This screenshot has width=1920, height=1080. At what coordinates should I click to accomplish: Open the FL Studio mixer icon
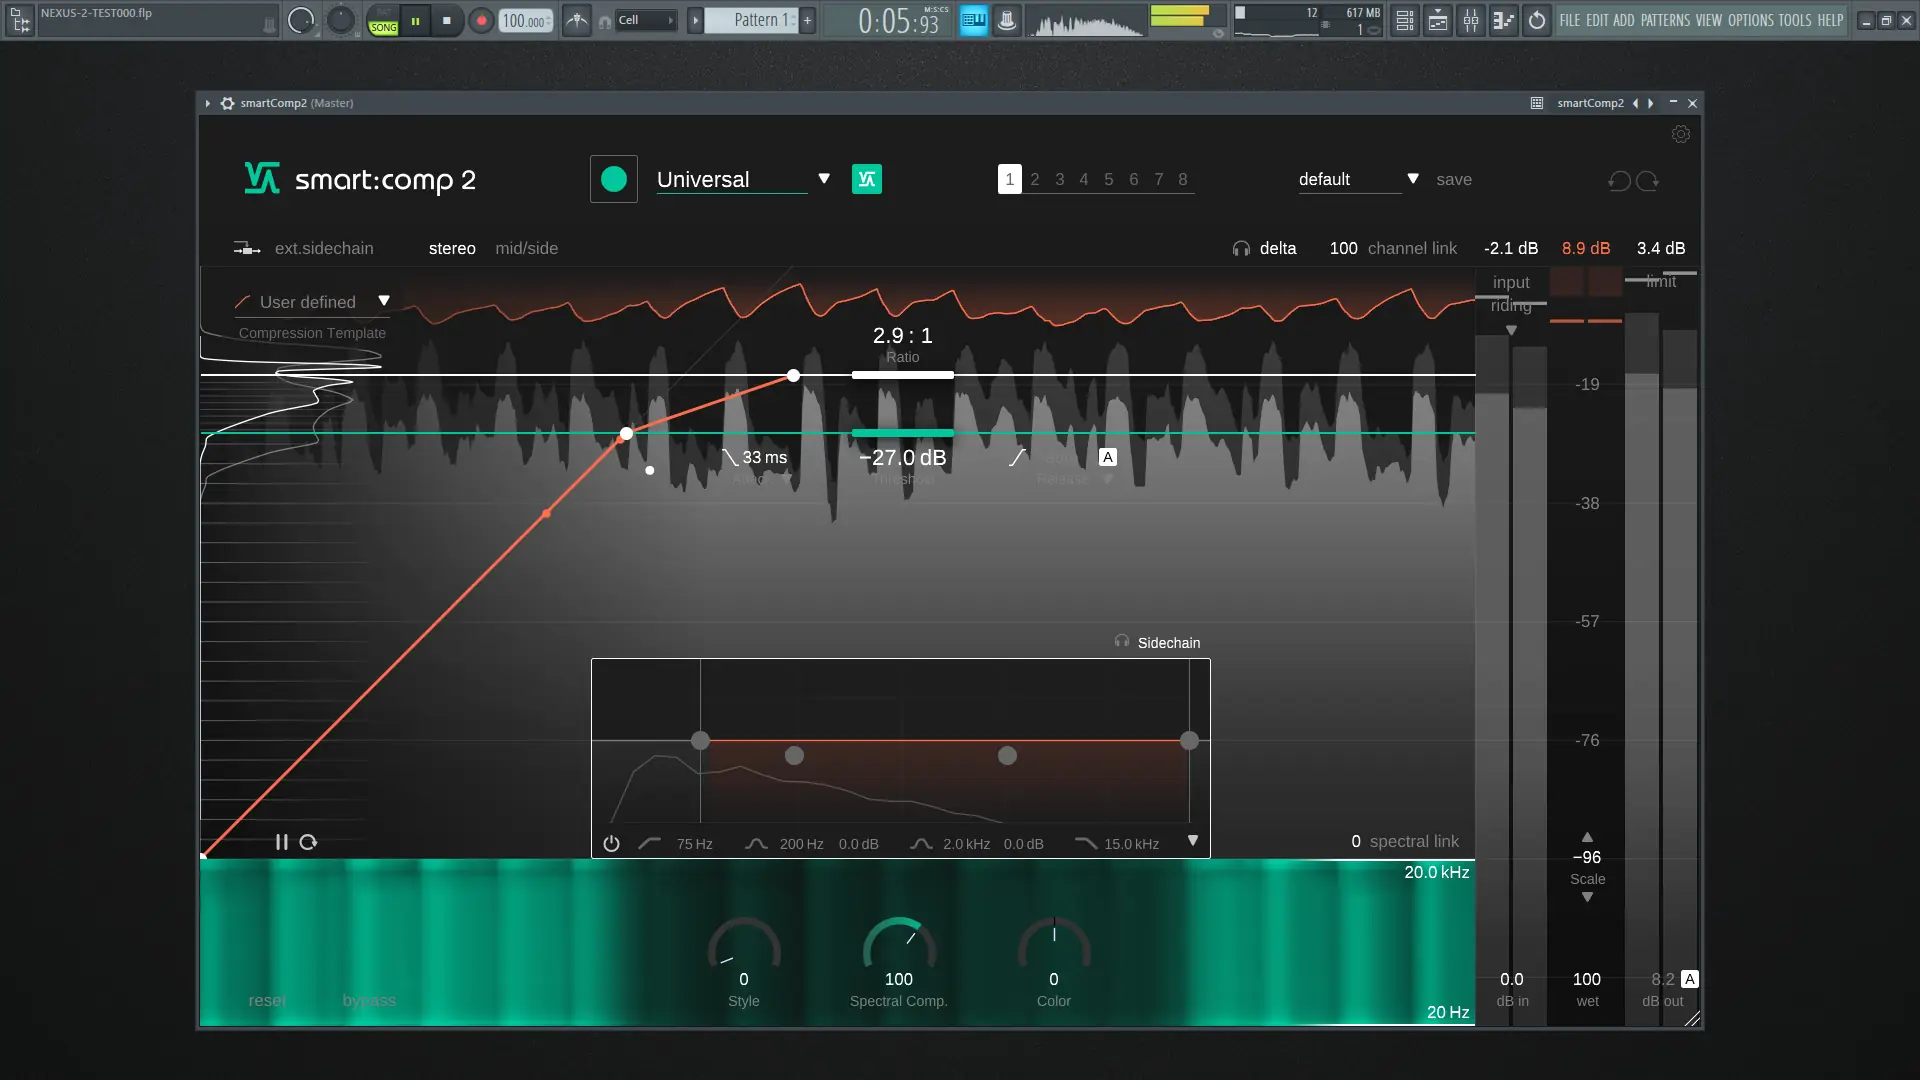pos(1471,20)
